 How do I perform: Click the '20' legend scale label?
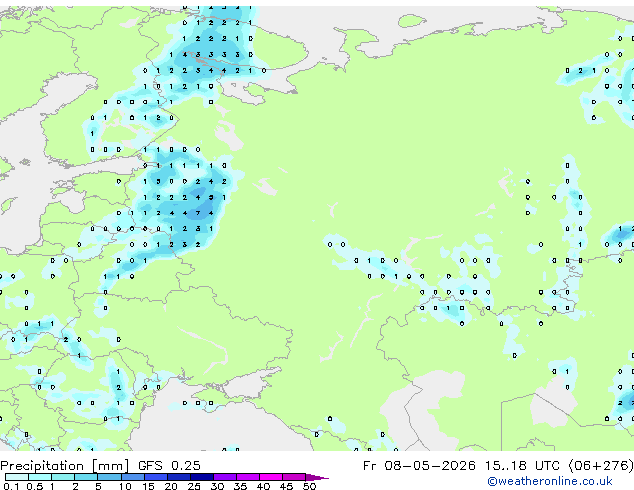point(171,486)
